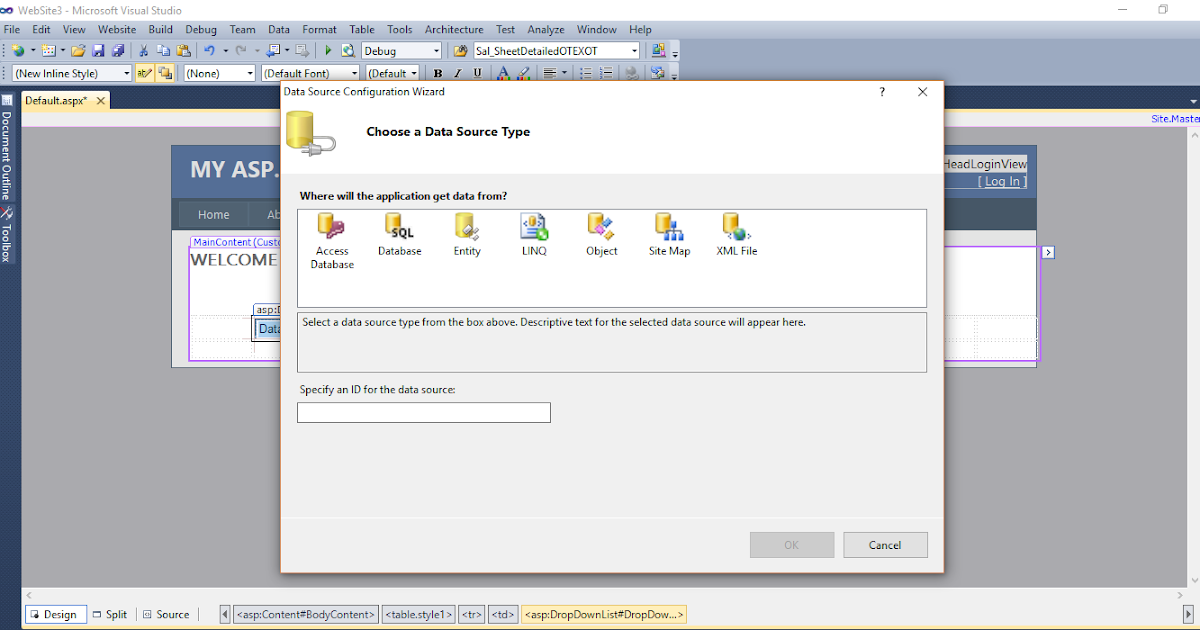Toggle bold formatting in the formatting toolbar

(x=437, y=72)
